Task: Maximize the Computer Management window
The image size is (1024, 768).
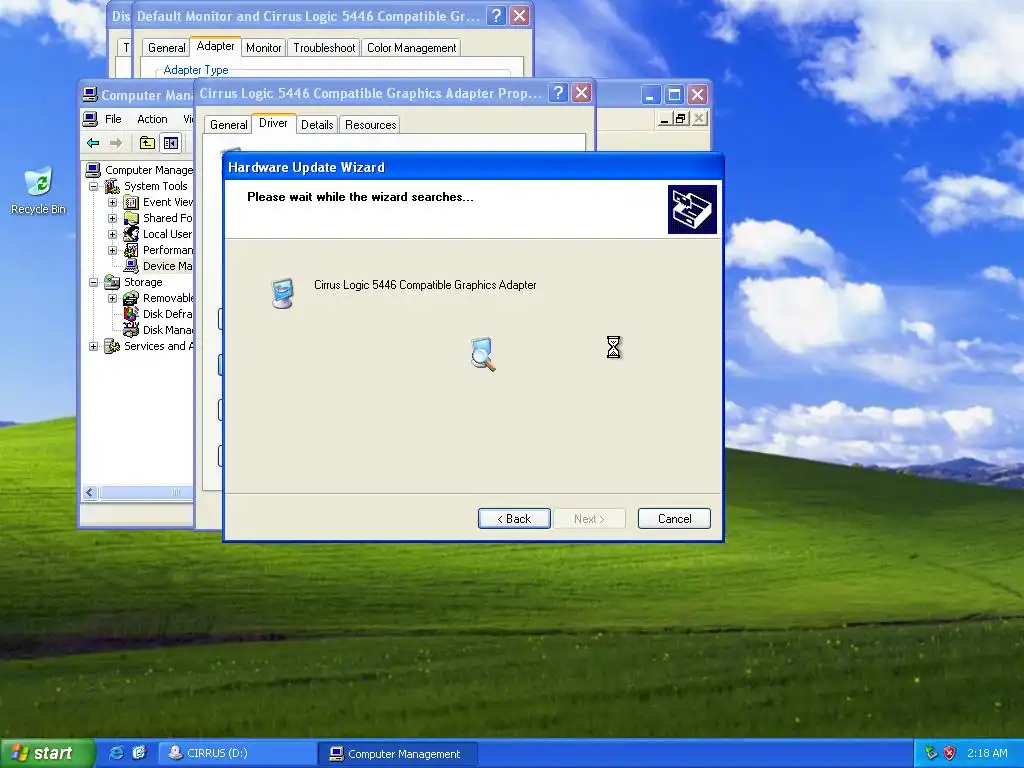Action: (x=674, y=95)
